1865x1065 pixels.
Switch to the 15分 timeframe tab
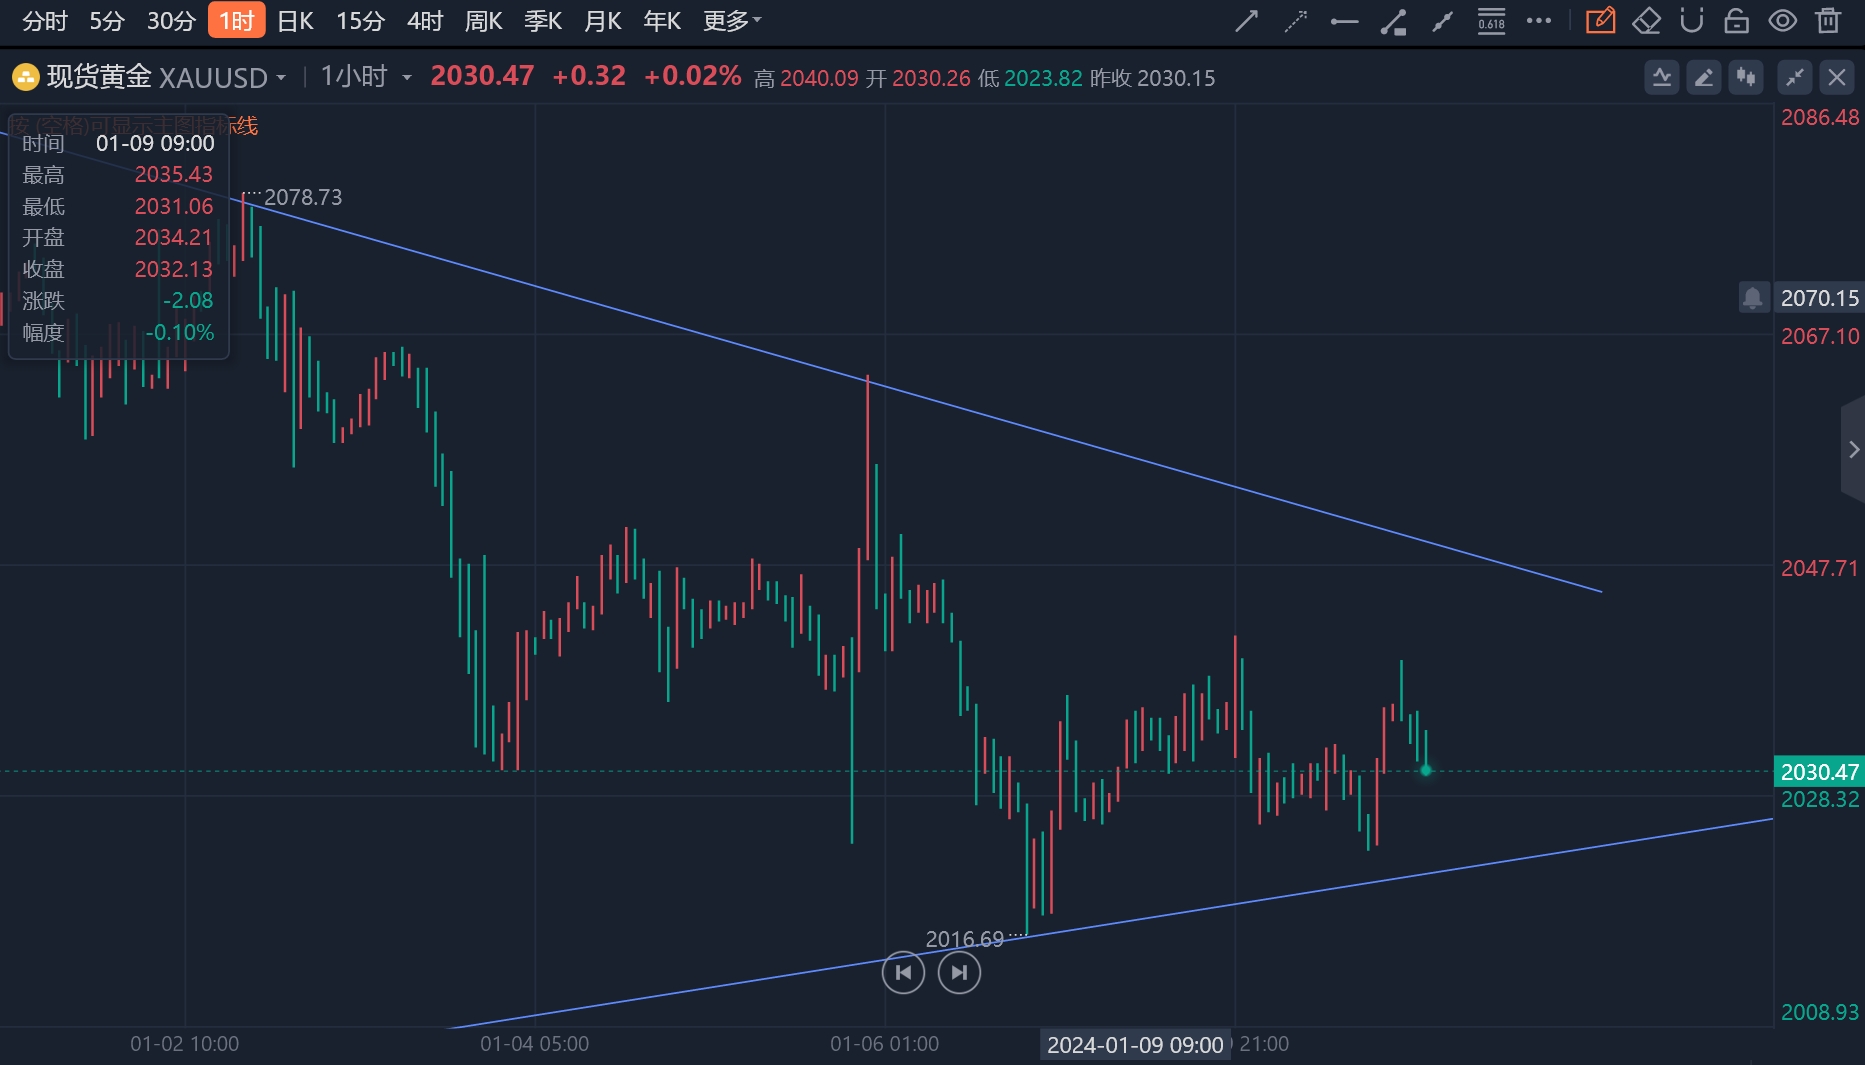coord(361,21)
